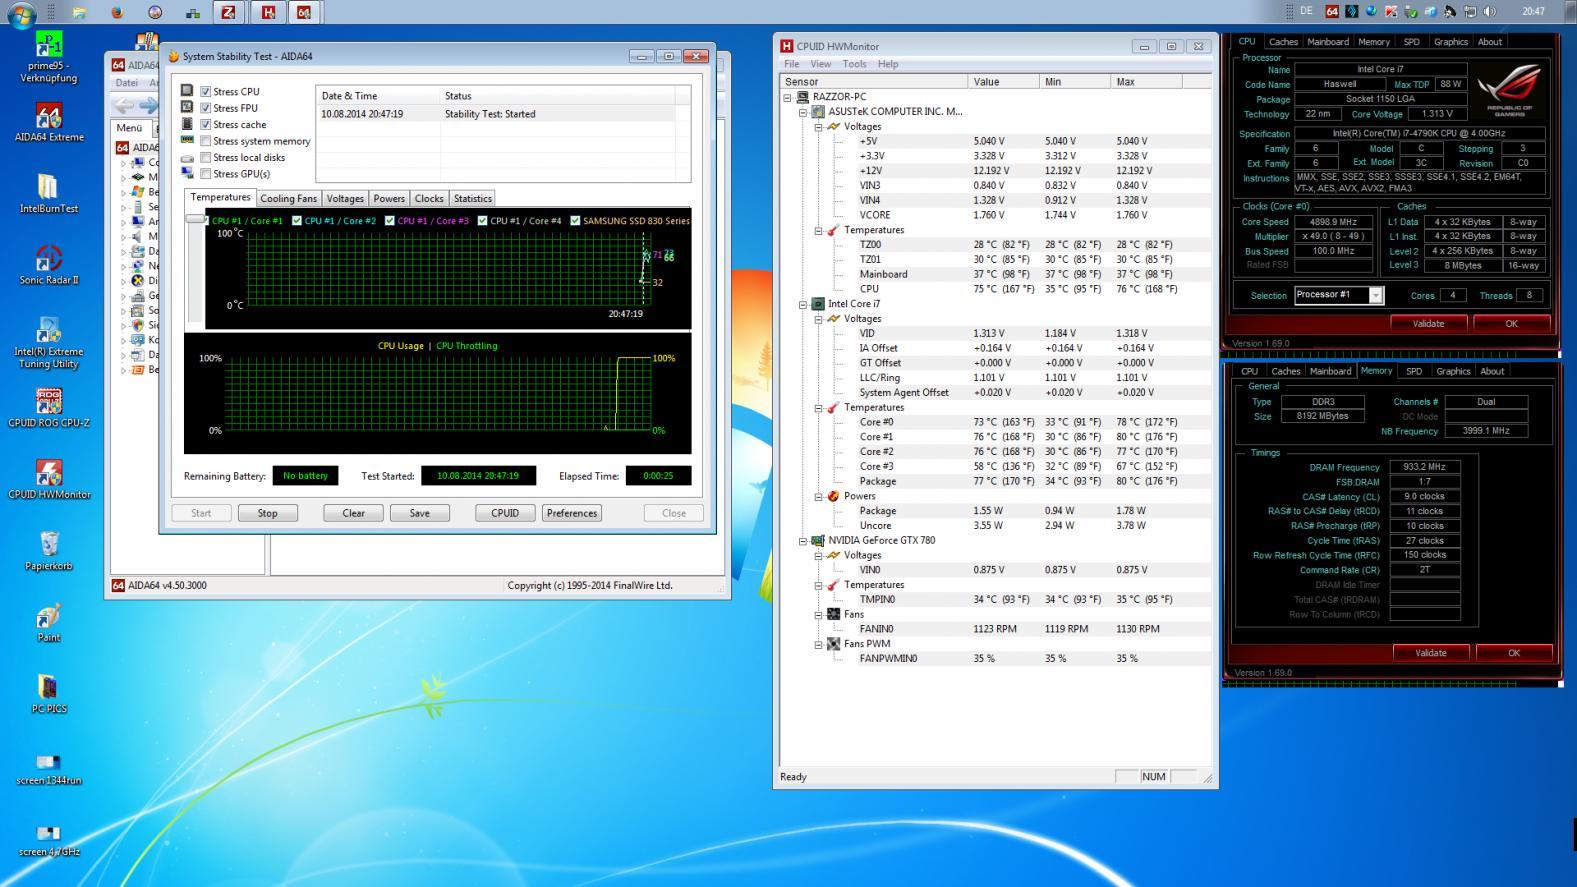Viewport: 1577px width, 887px height.
Task: Switch to Statistics tab
Action: (x=472, y=198)
